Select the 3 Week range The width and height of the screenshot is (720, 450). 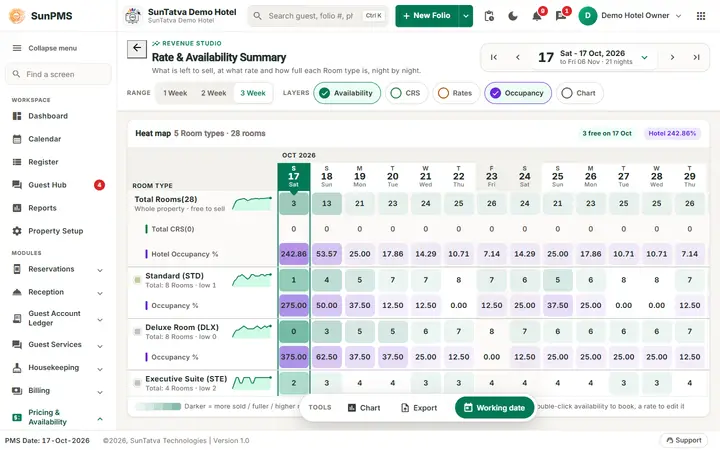tap(253, 93)
